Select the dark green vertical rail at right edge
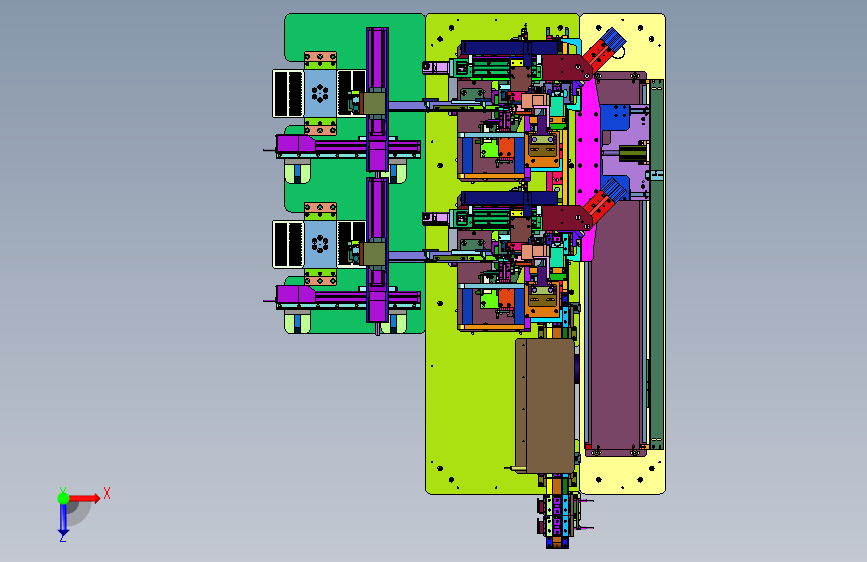 coord(657,264)
